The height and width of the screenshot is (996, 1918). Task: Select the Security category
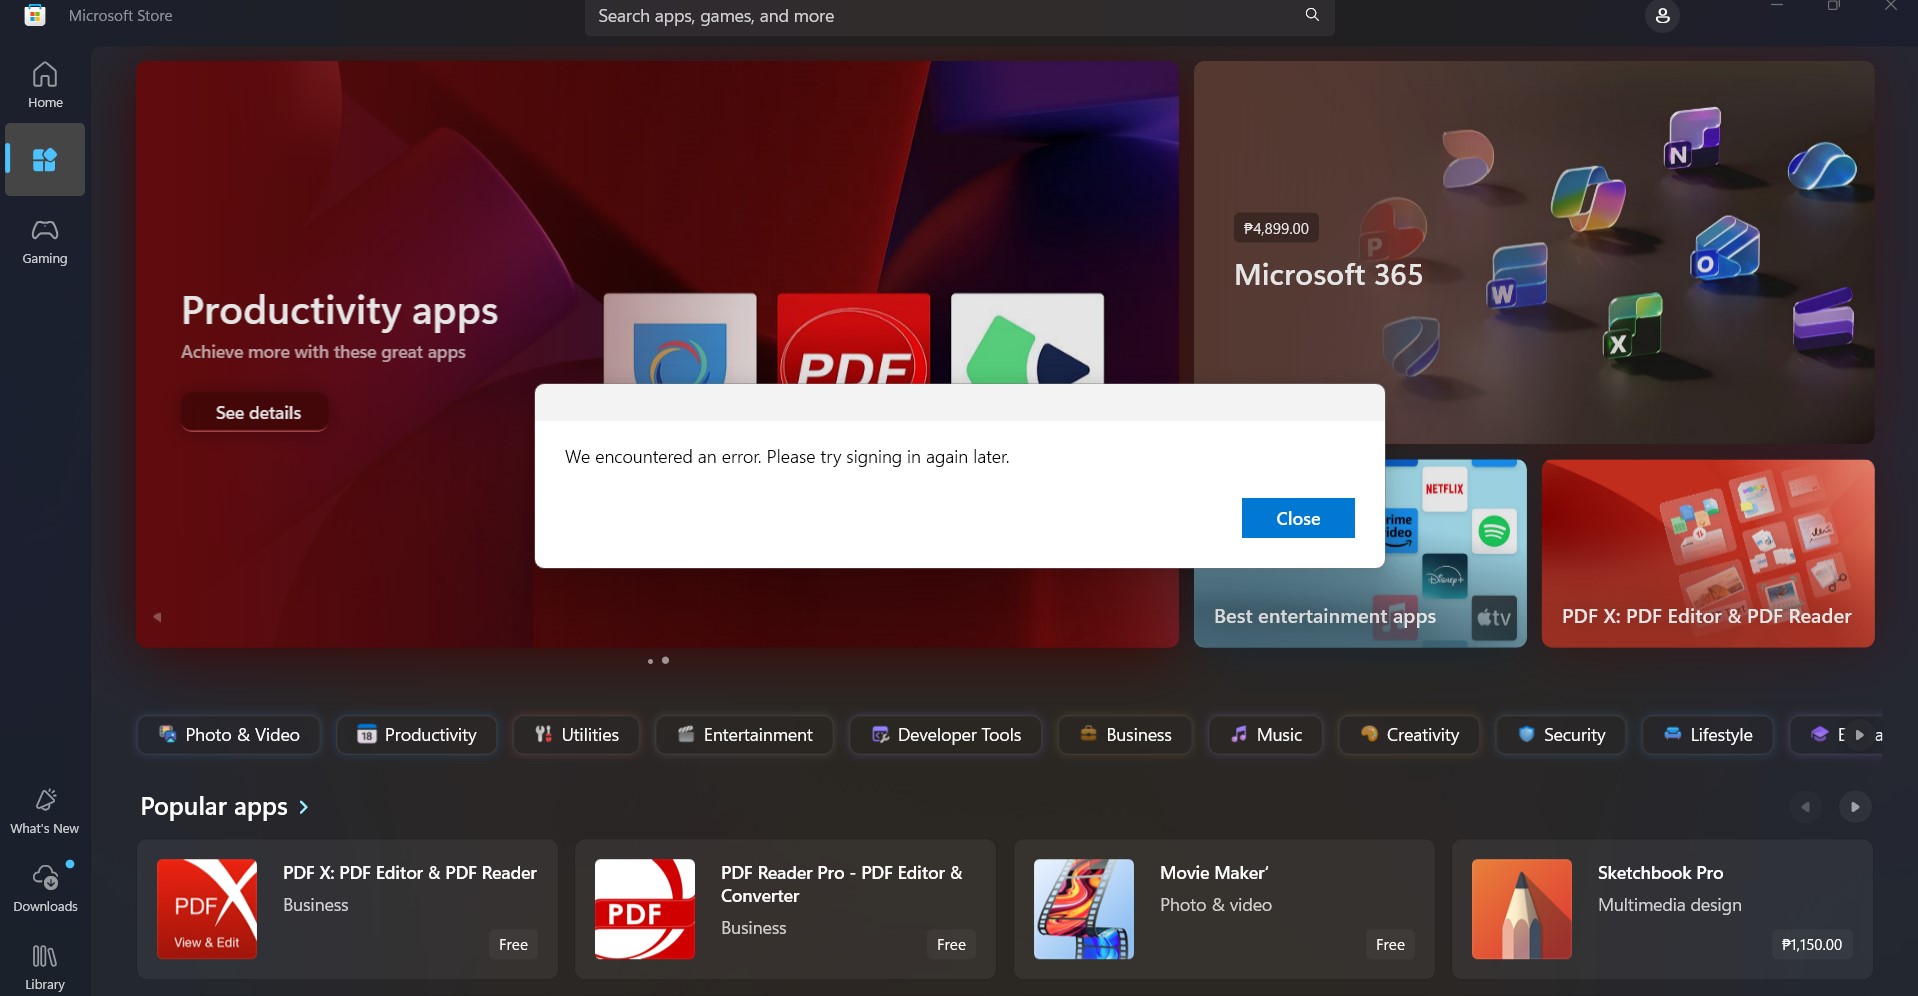click(1561, 735)
